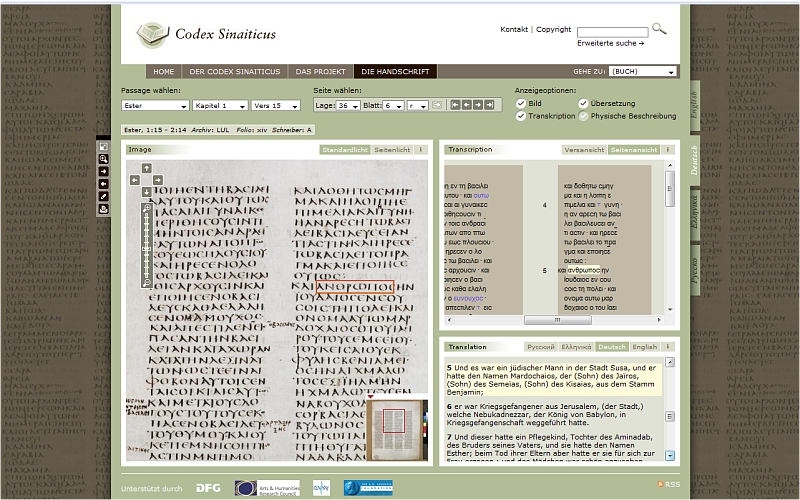This screenshot has height=500, width=800.
Task: Go to the previous page
Action: pos(466,105)
